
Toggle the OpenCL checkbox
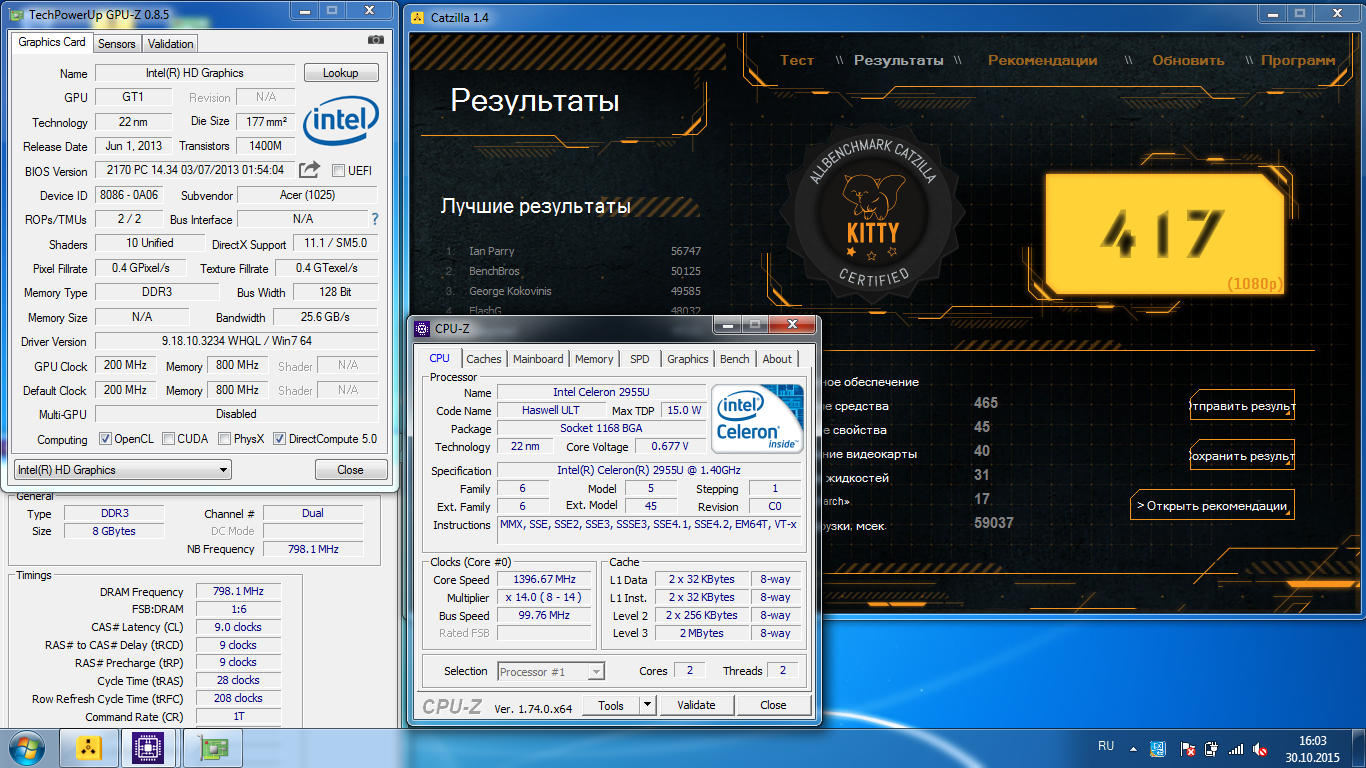(105, 439)
